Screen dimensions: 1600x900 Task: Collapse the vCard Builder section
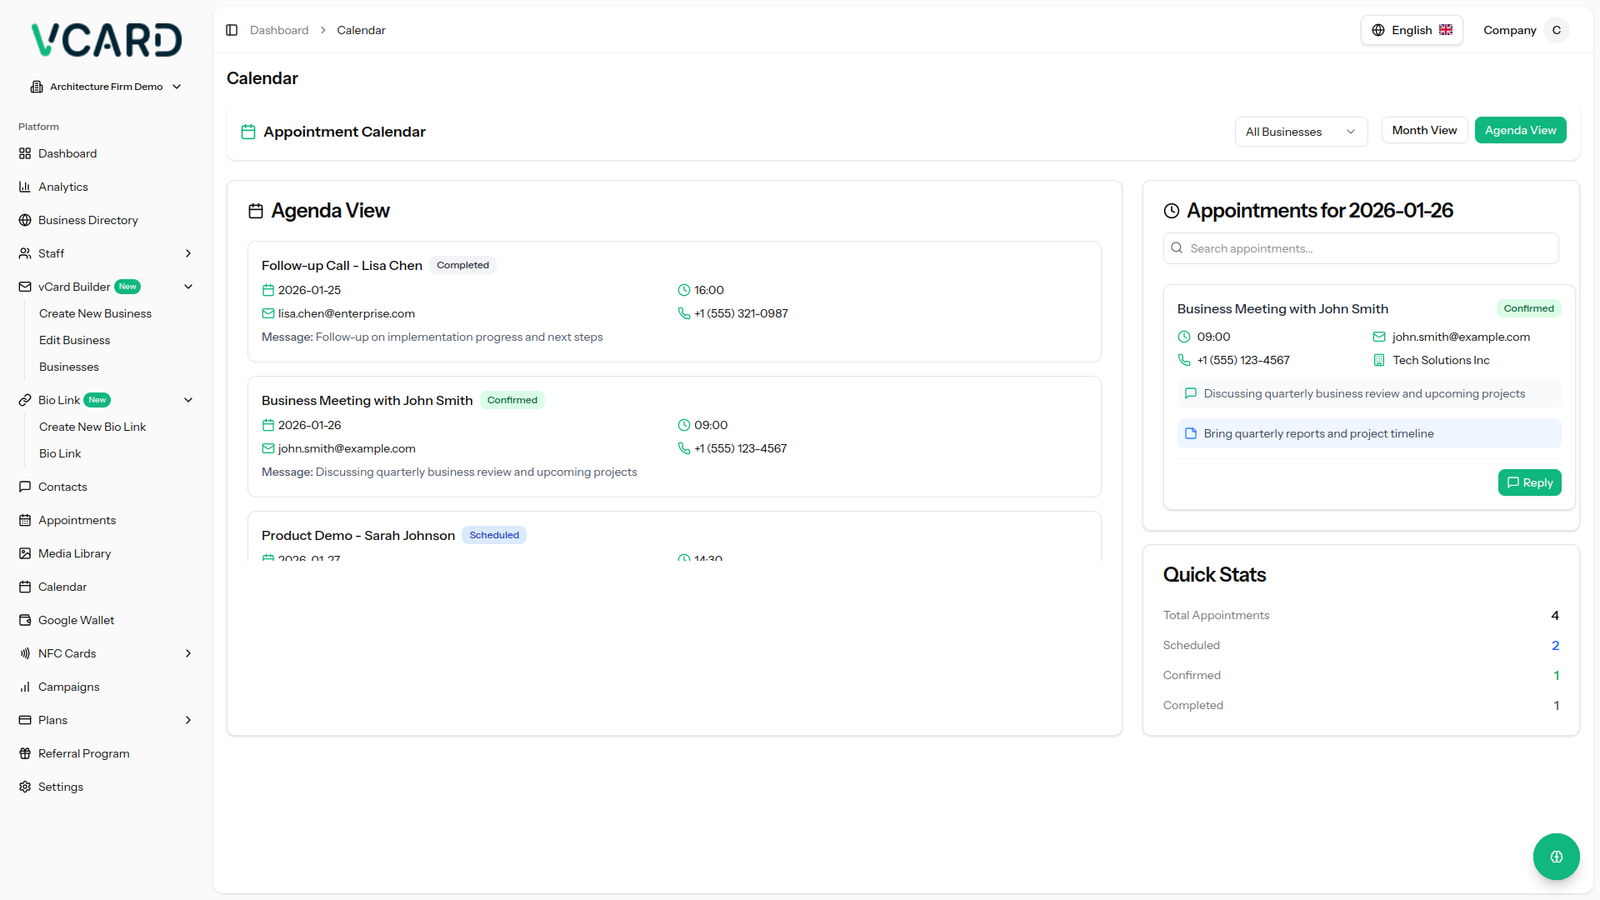coord(188,287)
